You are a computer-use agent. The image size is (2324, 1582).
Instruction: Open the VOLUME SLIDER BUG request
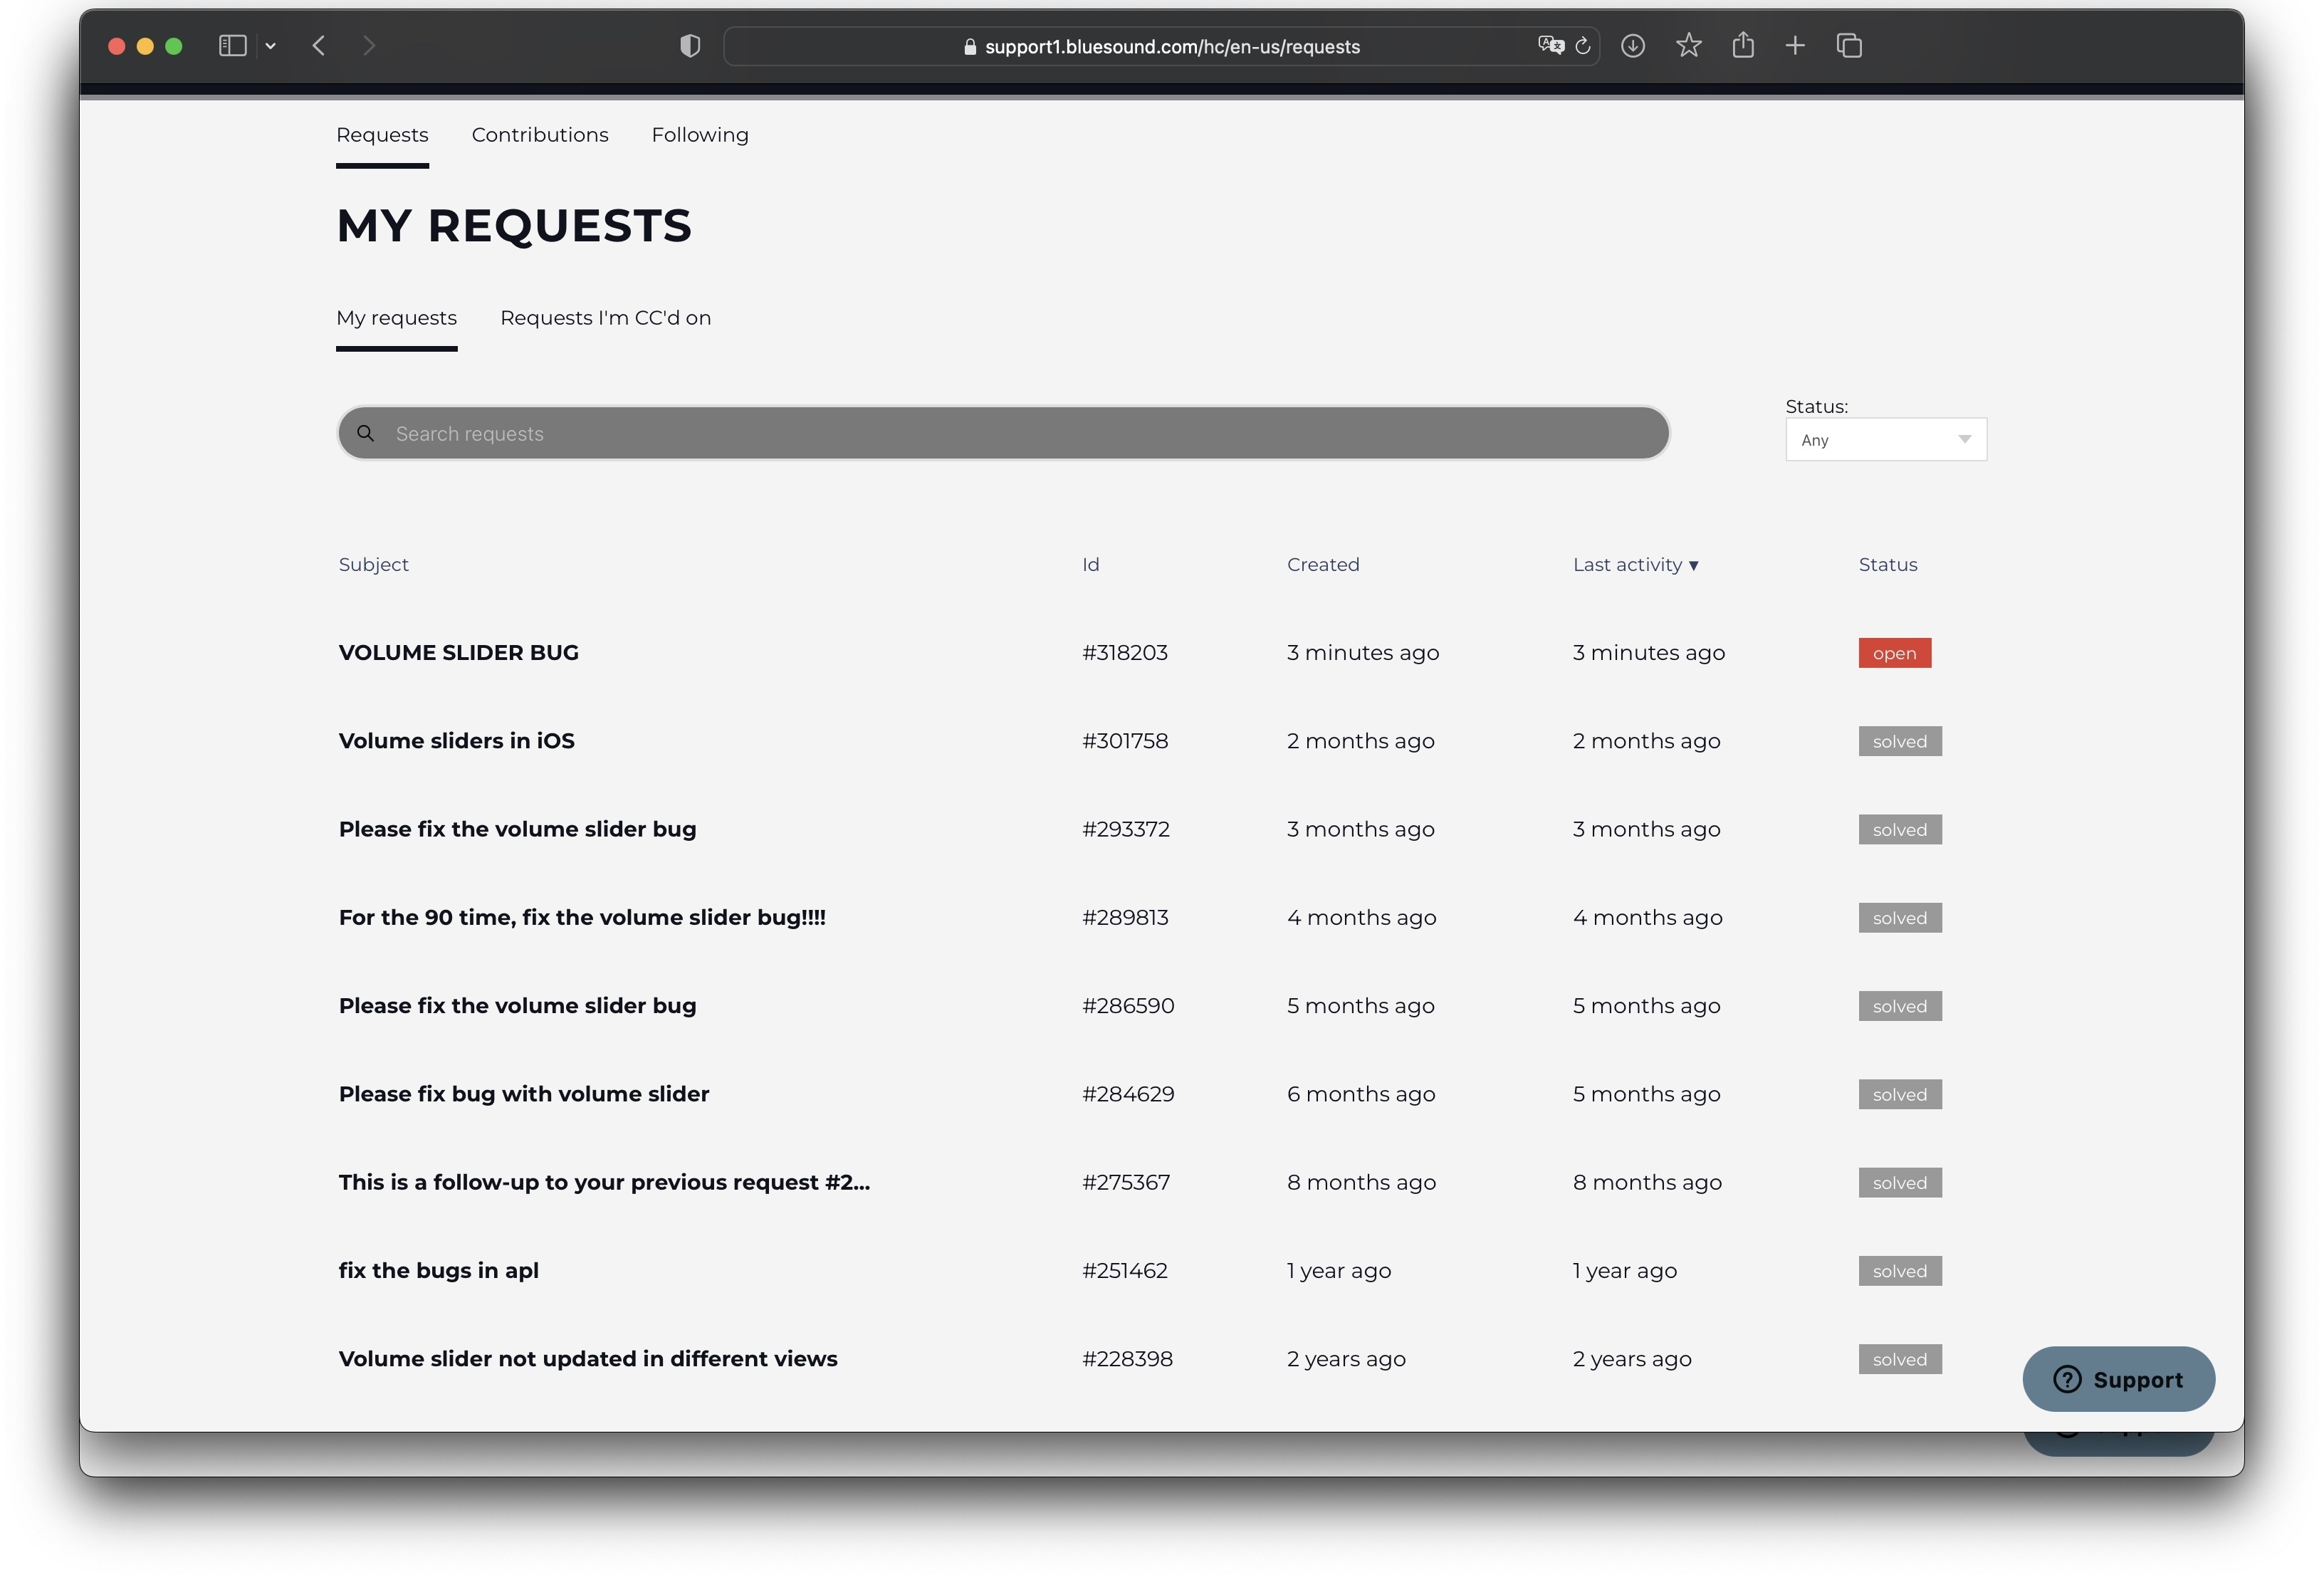pyautogui.click(x=458, y=652)
